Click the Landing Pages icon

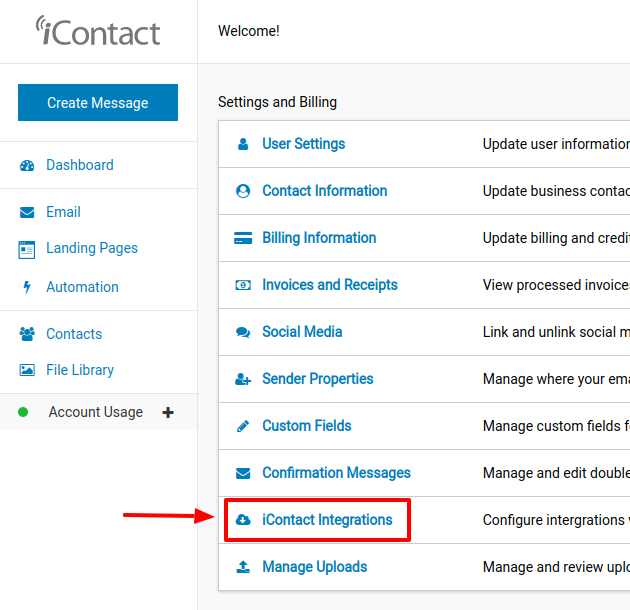[x=27, y=250]
